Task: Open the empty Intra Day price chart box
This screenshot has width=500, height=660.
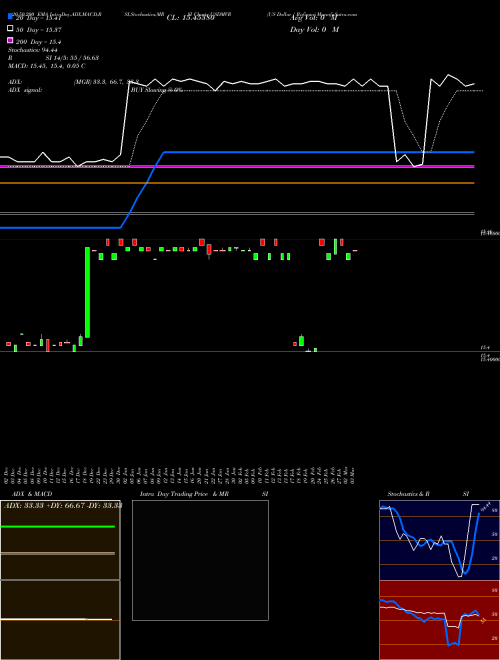Action: click(x=200, y=560)
